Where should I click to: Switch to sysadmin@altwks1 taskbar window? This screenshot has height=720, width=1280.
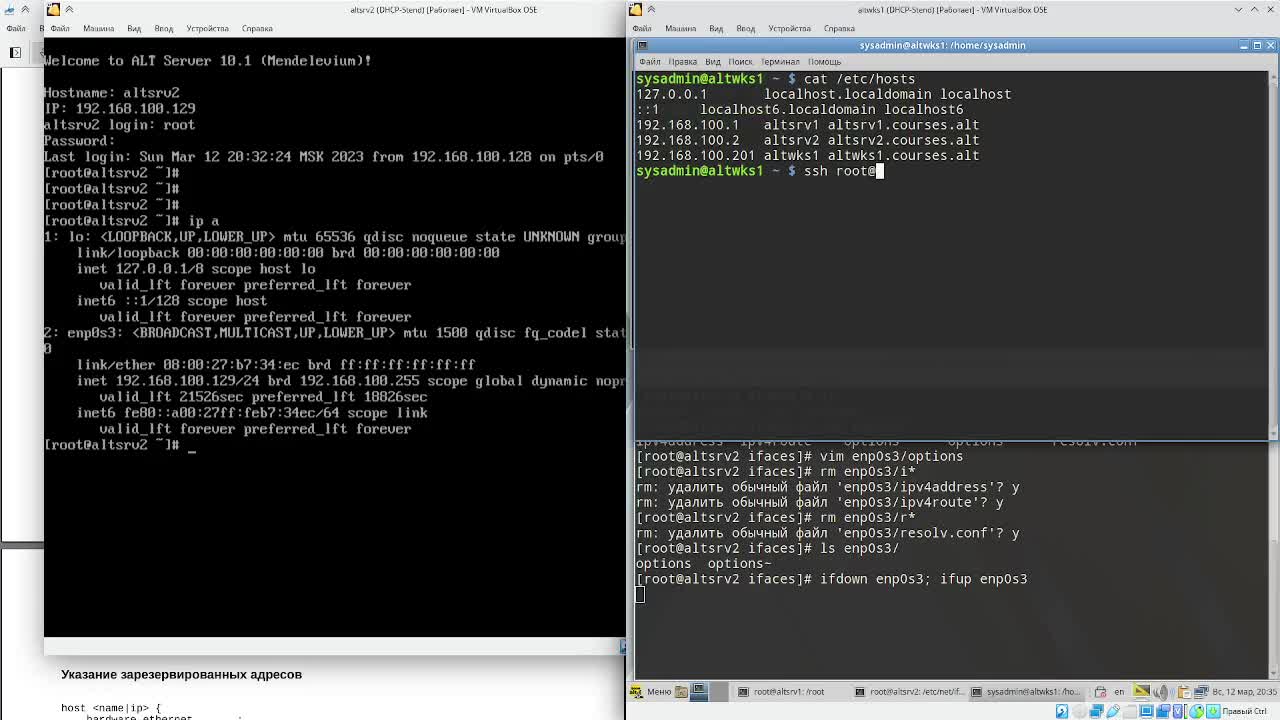1026,691
